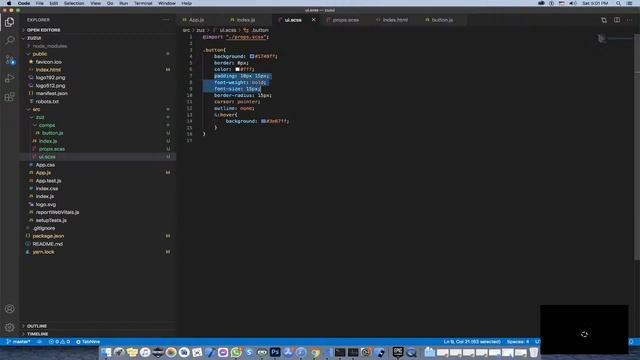Switch to the index.js editor tab
Screen dimensions: 640x360
245,20
